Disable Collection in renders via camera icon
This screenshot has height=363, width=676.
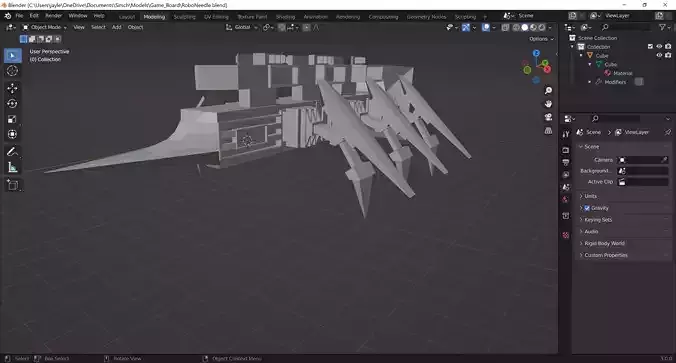[x=668, y=47]
